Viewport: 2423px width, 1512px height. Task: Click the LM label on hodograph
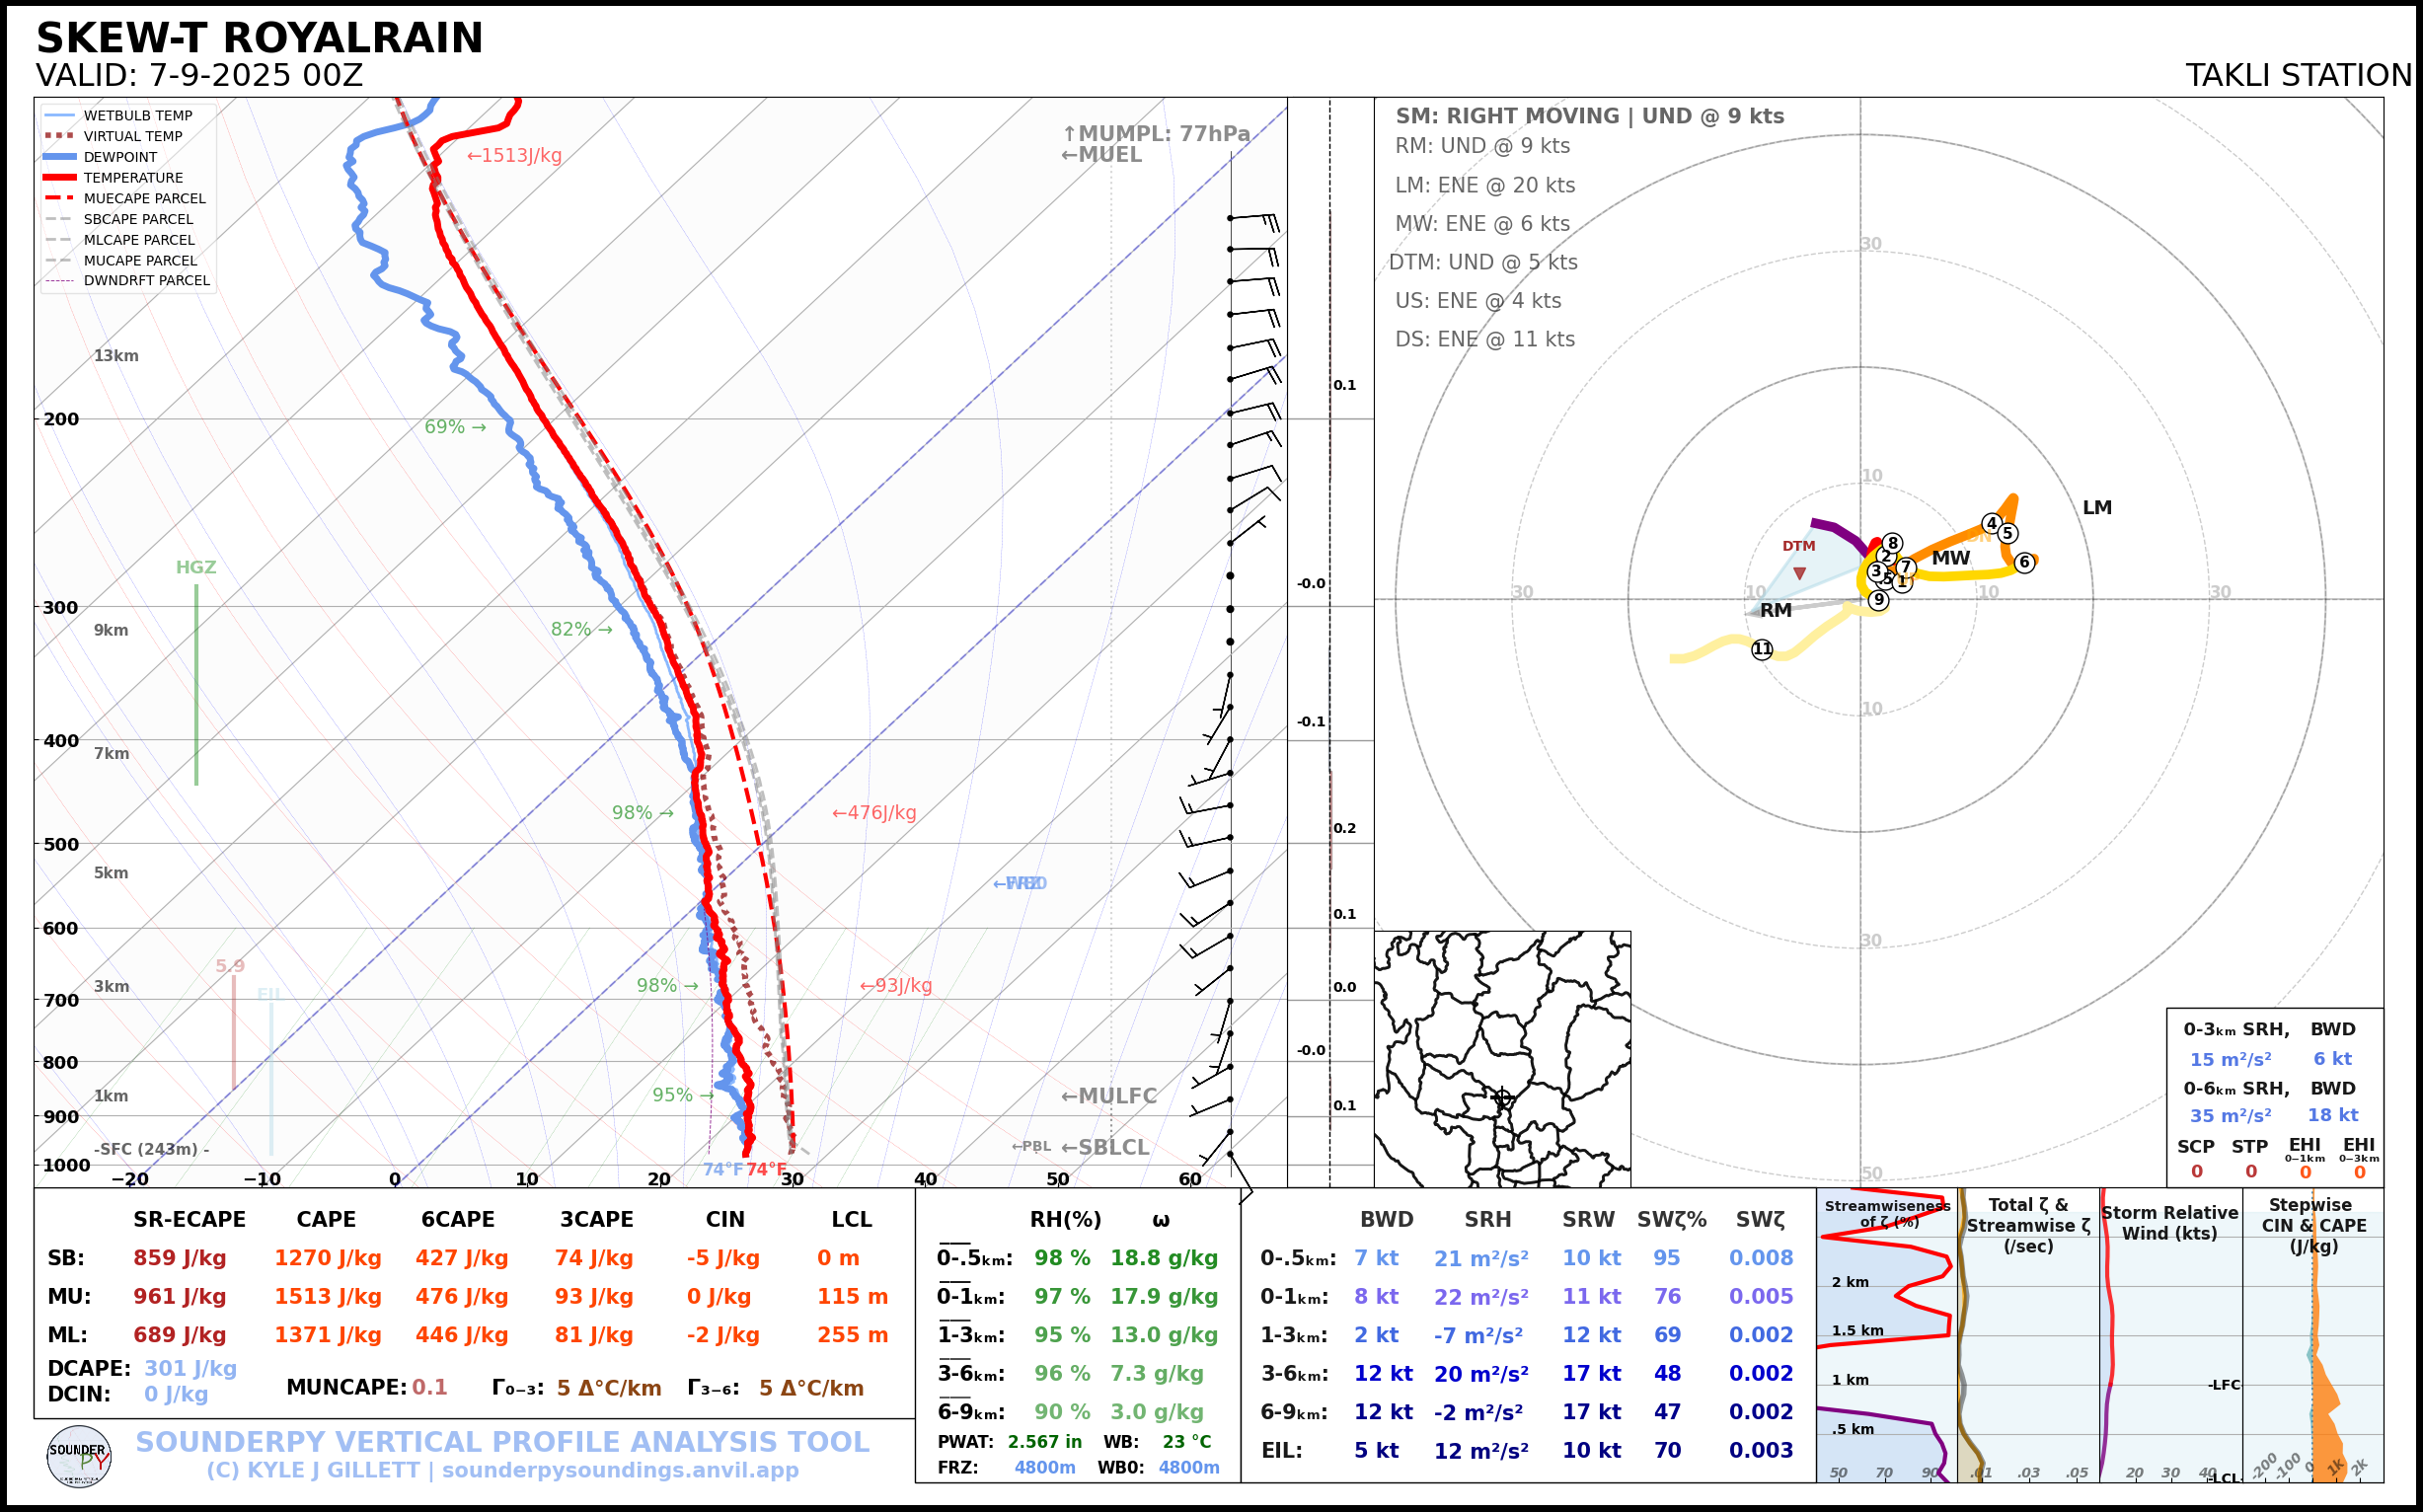click(2097, 508)
